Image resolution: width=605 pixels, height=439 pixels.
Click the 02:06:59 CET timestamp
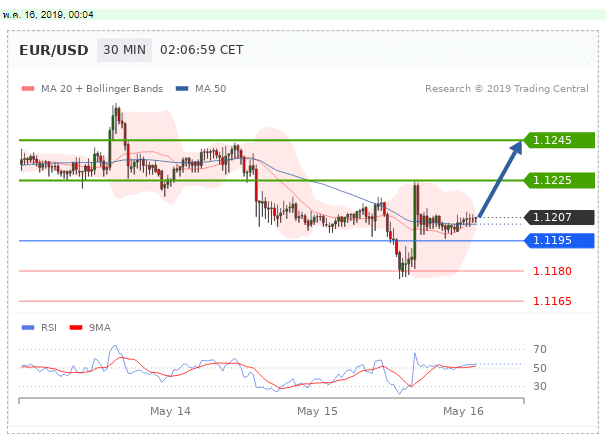pos(202,50)
